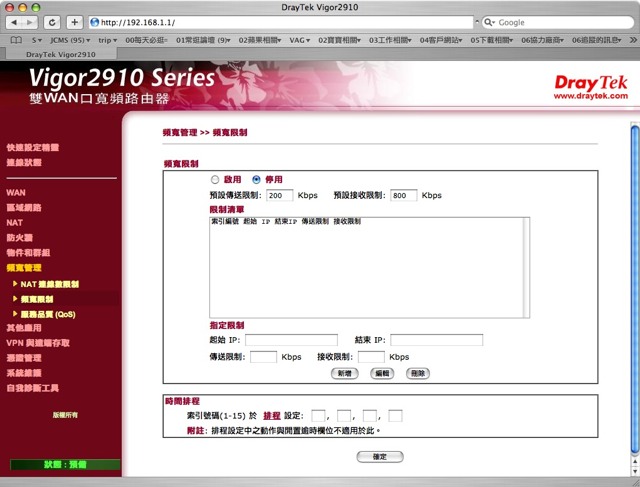Open the bookmarks library book icon
The height and width of the screenshot is (487, 640).
pos(16,40)
